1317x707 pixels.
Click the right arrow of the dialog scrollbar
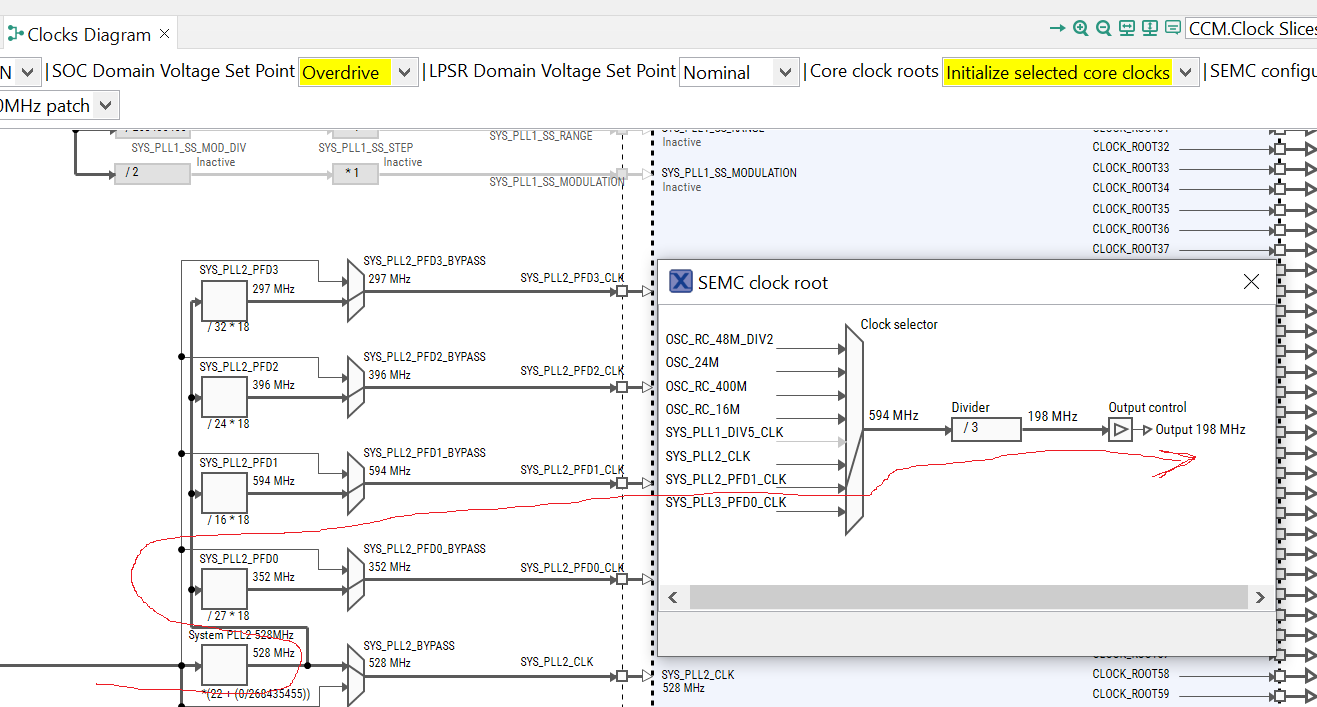point(1259,597)
